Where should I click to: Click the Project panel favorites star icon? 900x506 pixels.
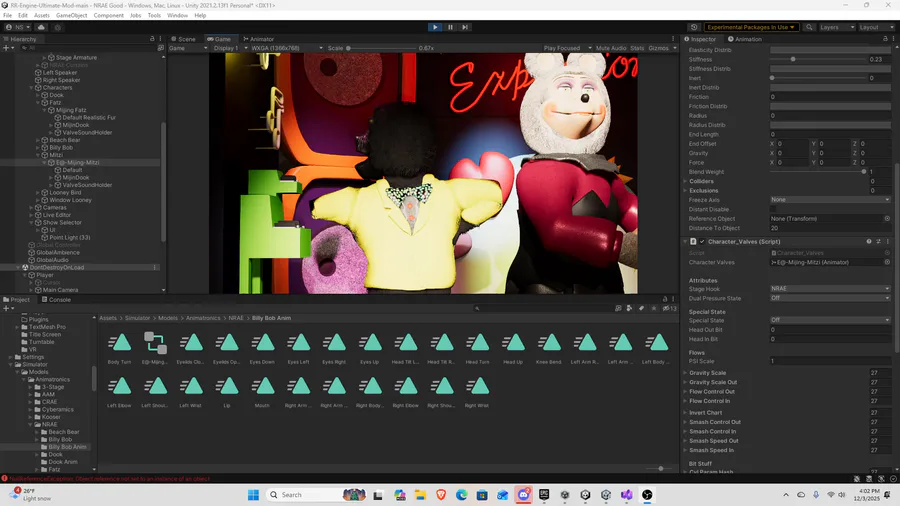(x=654, y=308)
